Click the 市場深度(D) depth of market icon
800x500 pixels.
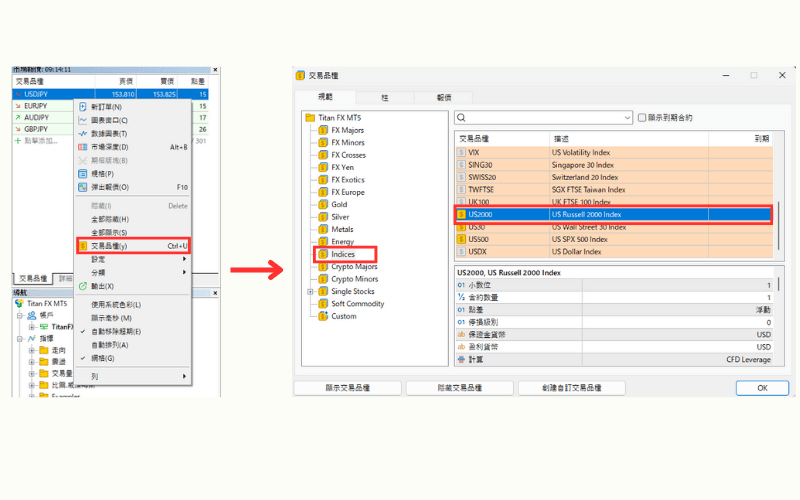click(83, 147)
